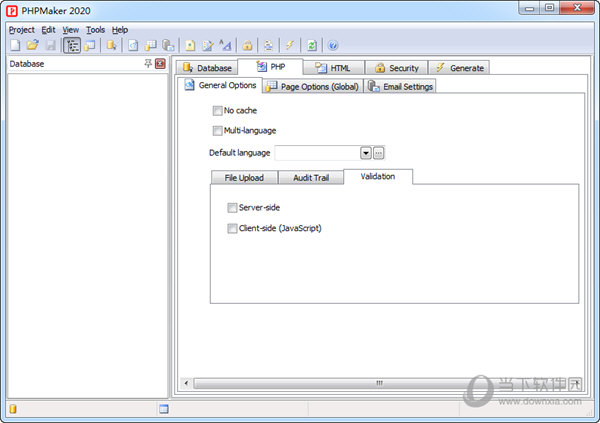The image size is (600, 423).
Task: Open the Edit menu
Action: point(48,30)
